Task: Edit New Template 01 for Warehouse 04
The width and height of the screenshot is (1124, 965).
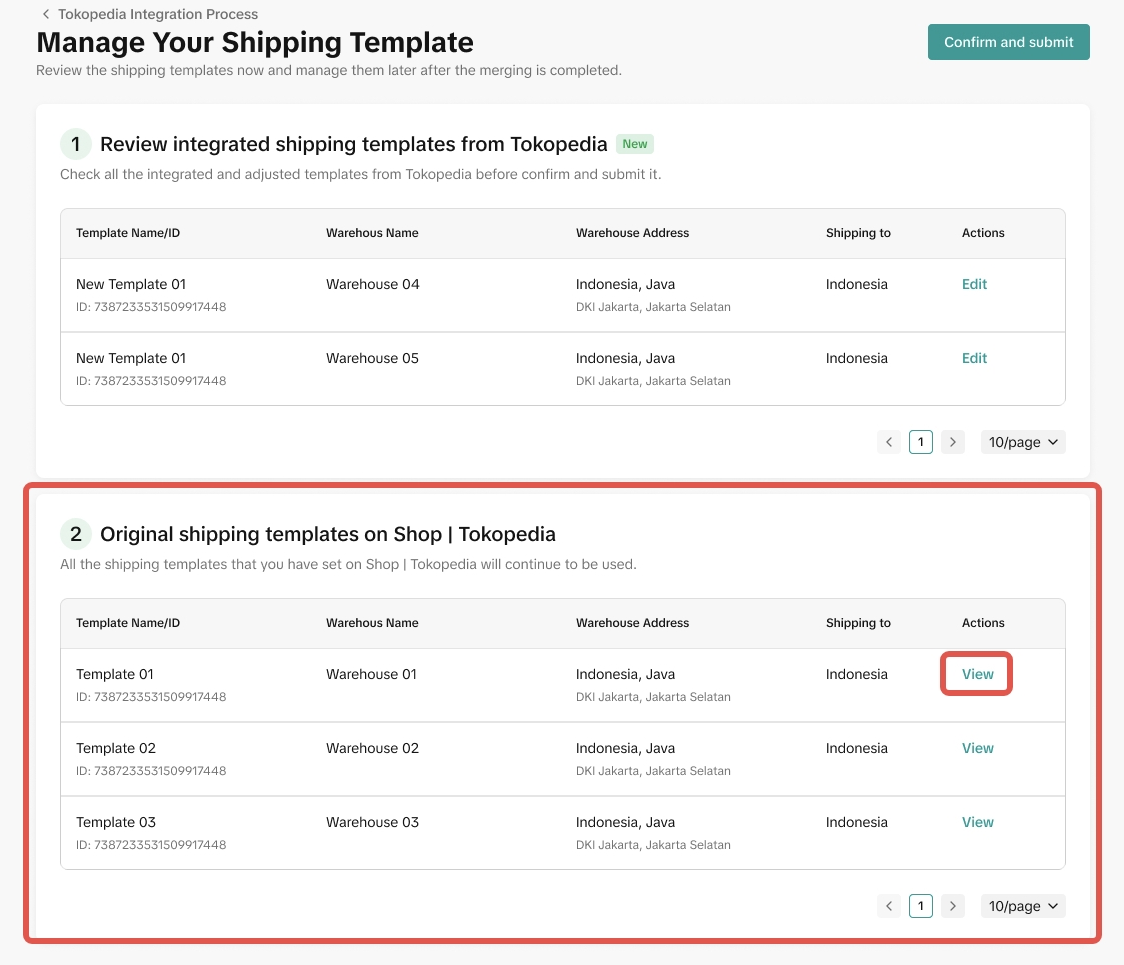Action: (x=974, y=284)
